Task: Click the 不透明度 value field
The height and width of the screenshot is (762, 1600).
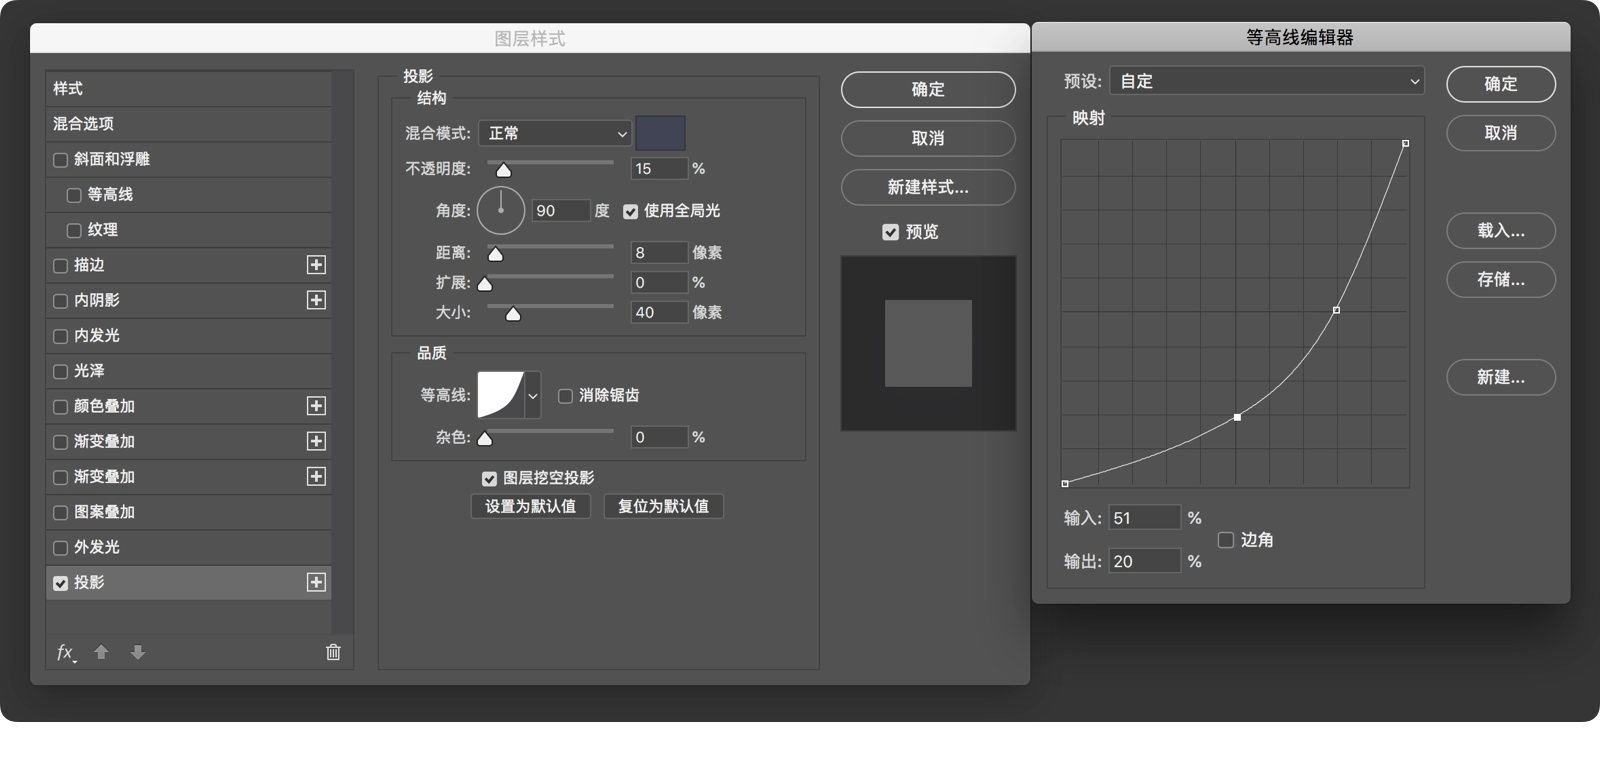Action: 659,169
